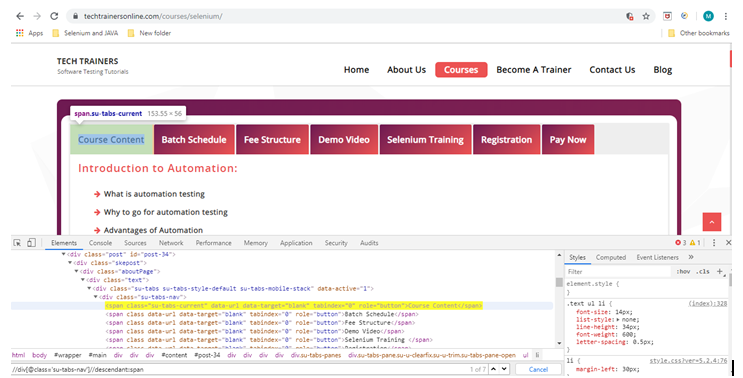Toggle the .cls class editor
Screen dimensions: 743x378
coord(703,271)
